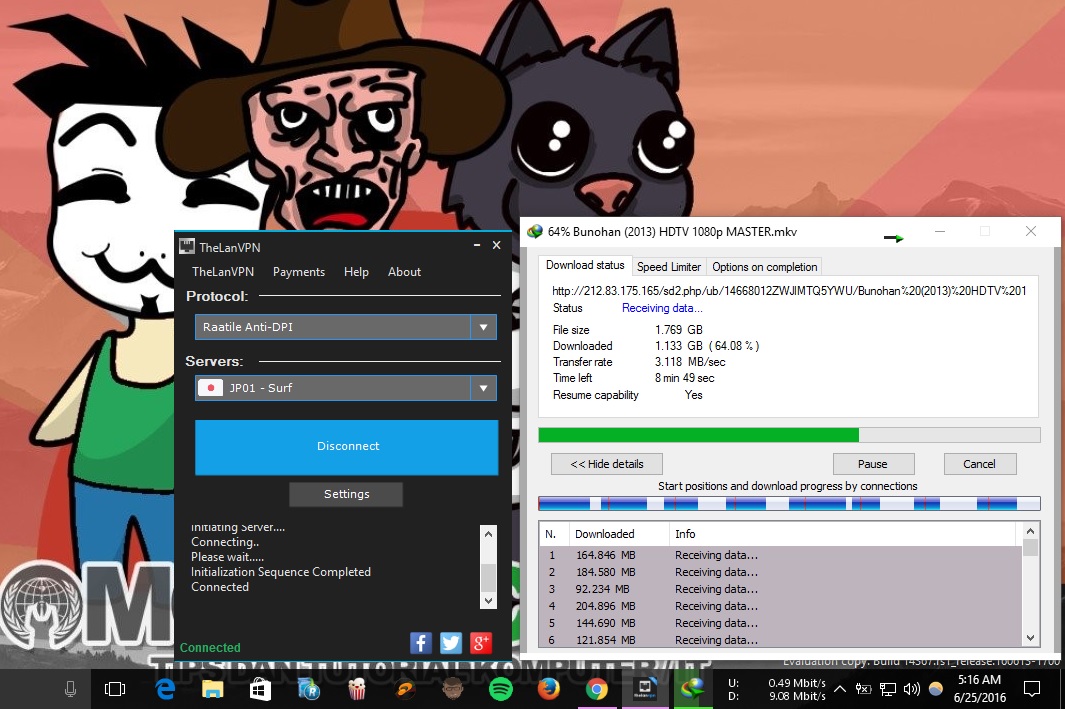Select connection row with 204.896 MB

tap(780, 606)
